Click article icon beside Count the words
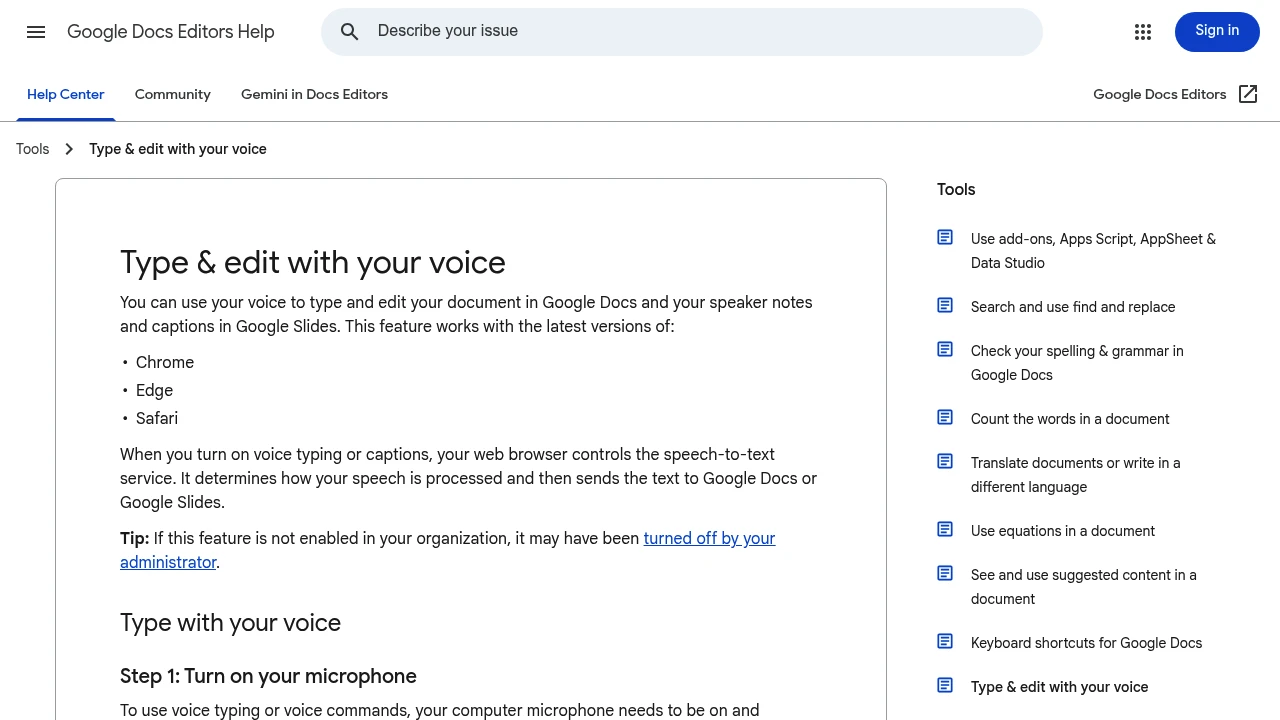This screenshot has width=1280, height=720. 945,417
